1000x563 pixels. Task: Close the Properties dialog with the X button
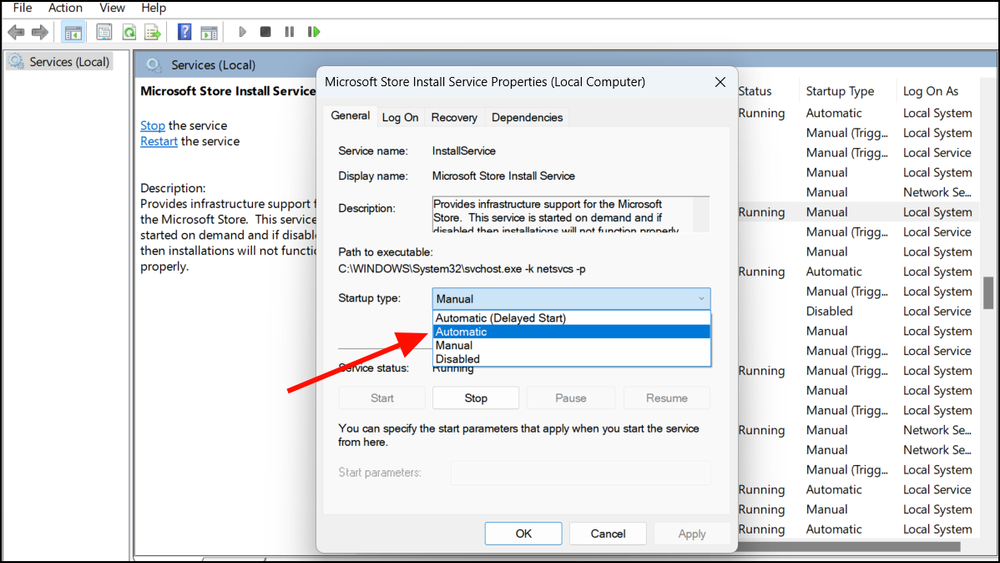(720, 82)
